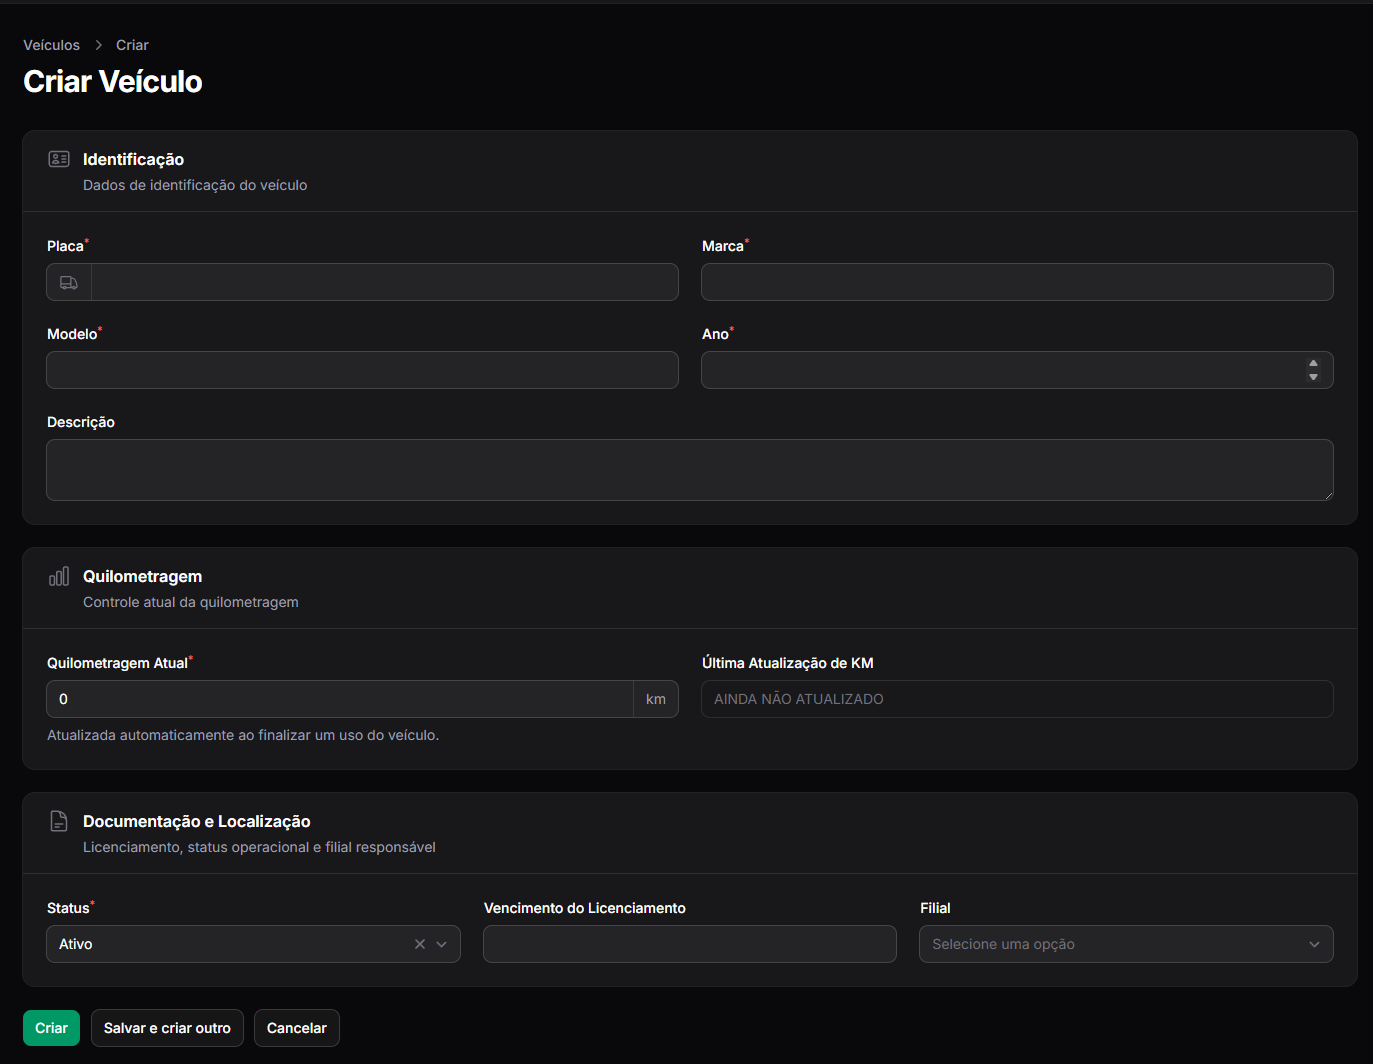The height and width of the screenshot is (1064, 1373).
Task: Click the Criar breadcrumb item
Action: [x=132, y=45]
